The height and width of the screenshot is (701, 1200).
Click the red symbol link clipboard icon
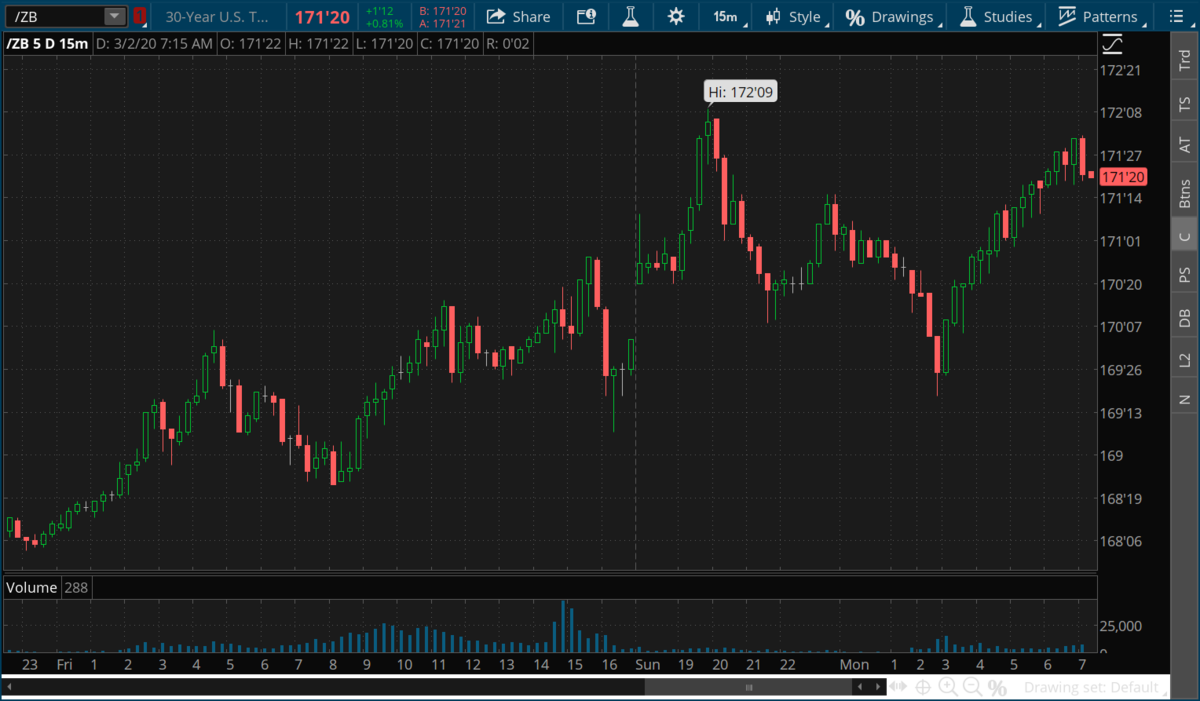point(140,16)
